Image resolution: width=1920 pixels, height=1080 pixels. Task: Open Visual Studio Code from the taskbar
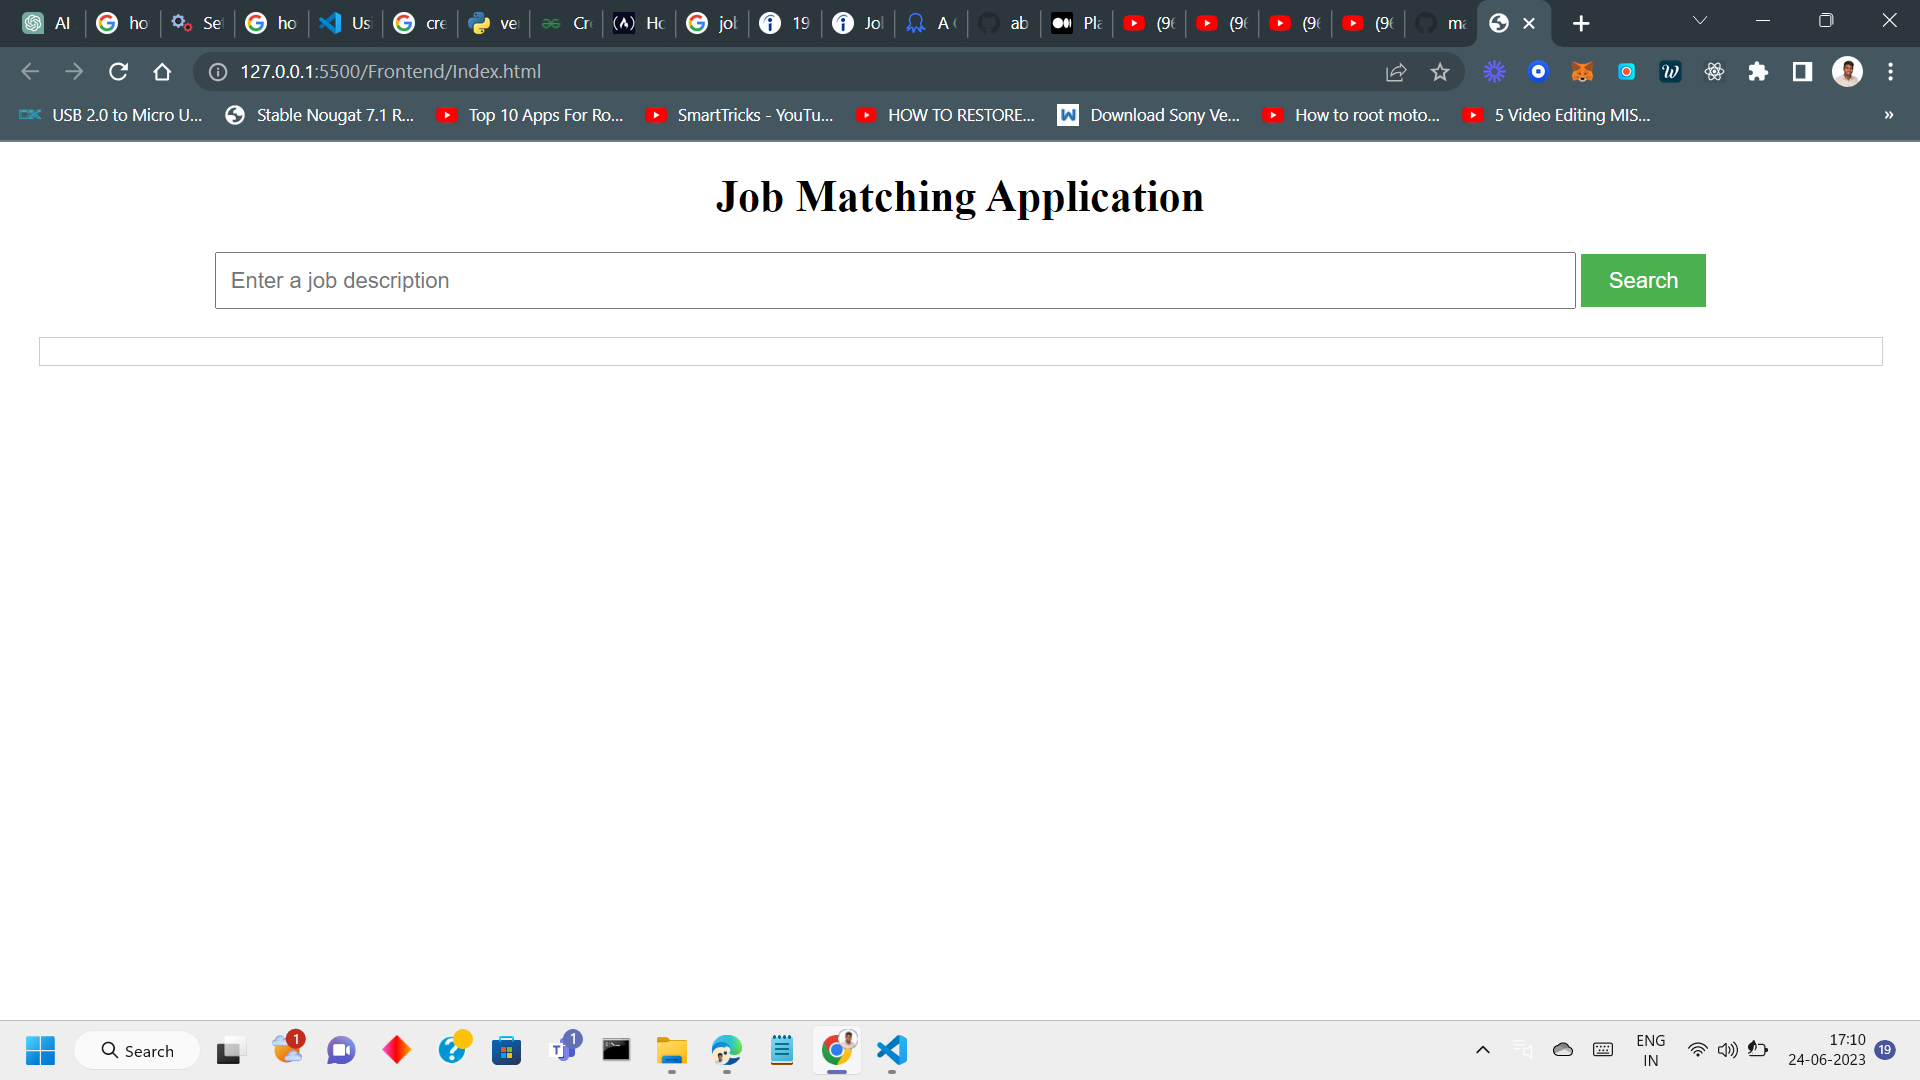[891, 1050]
